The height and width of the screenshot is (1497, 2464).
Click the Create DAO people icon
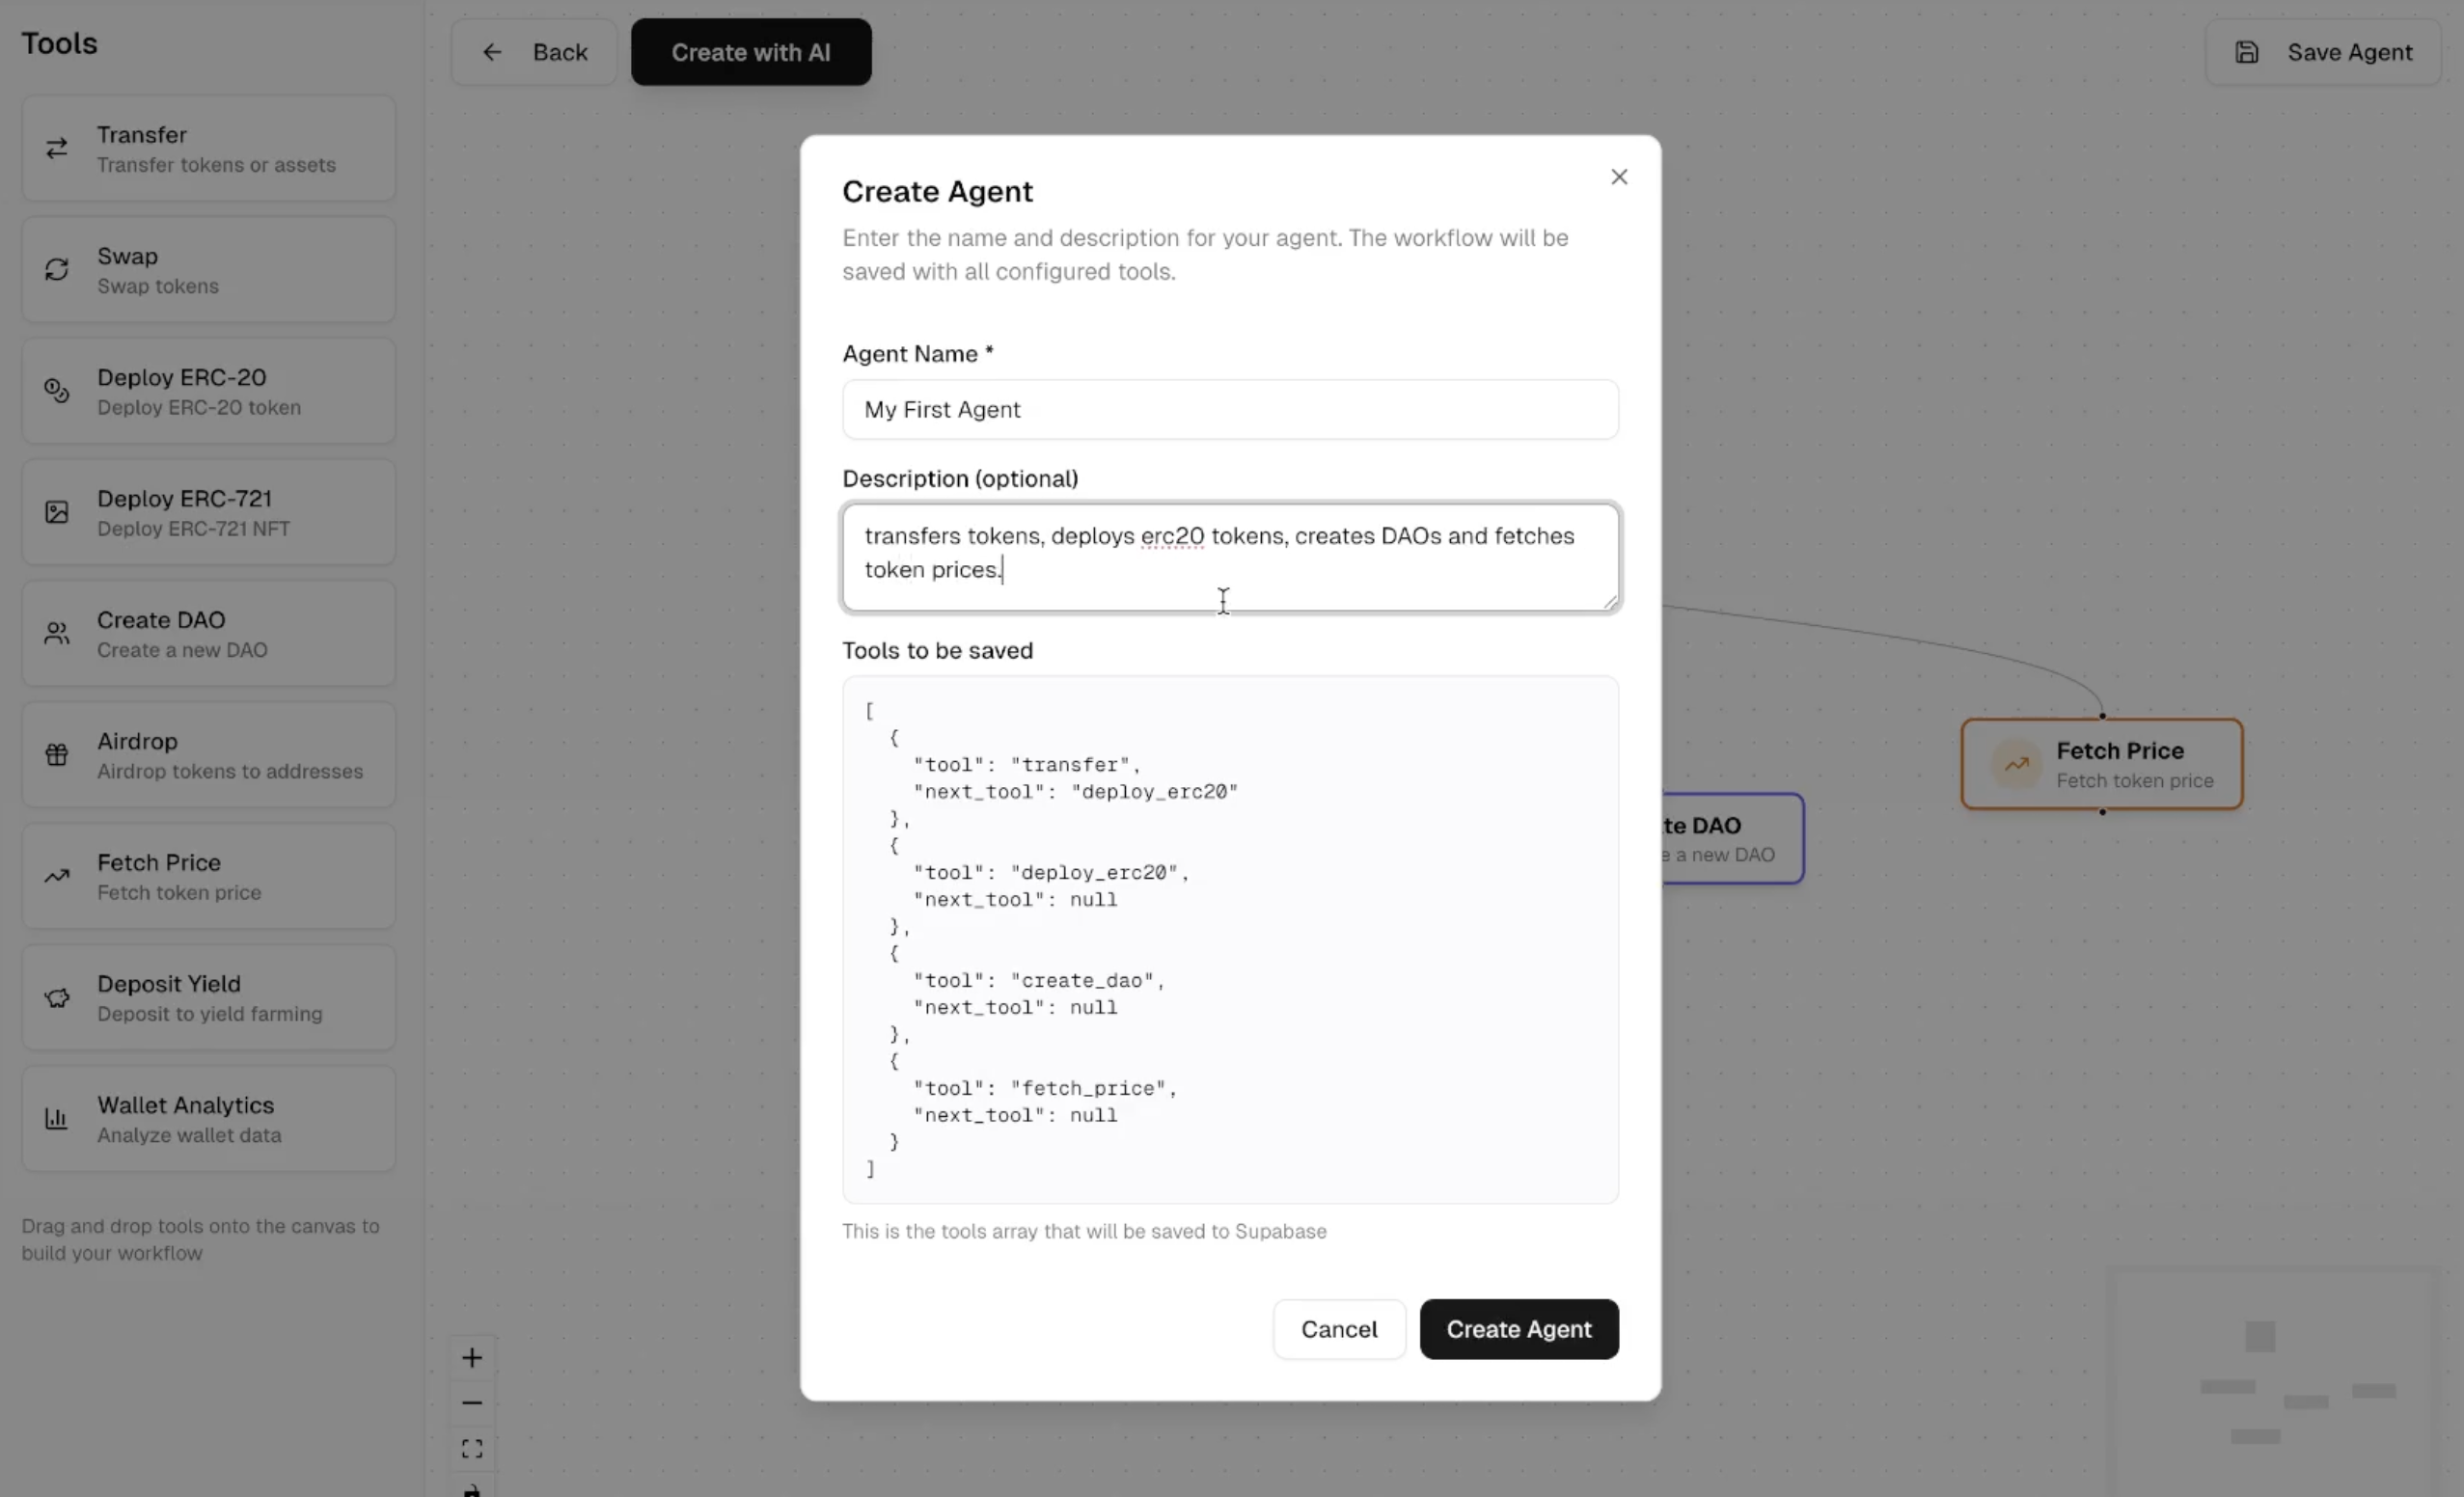point(57,634)
